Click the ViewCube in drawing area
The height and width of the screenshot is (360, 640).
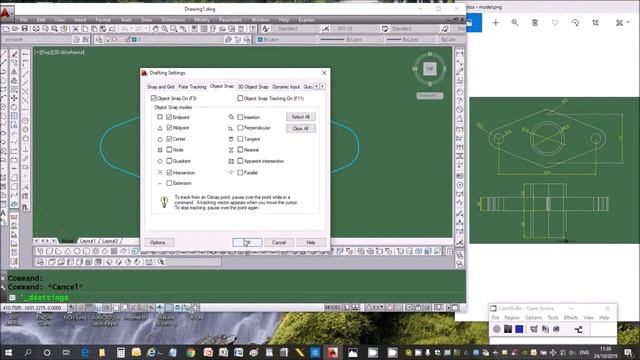coord(429,69)
